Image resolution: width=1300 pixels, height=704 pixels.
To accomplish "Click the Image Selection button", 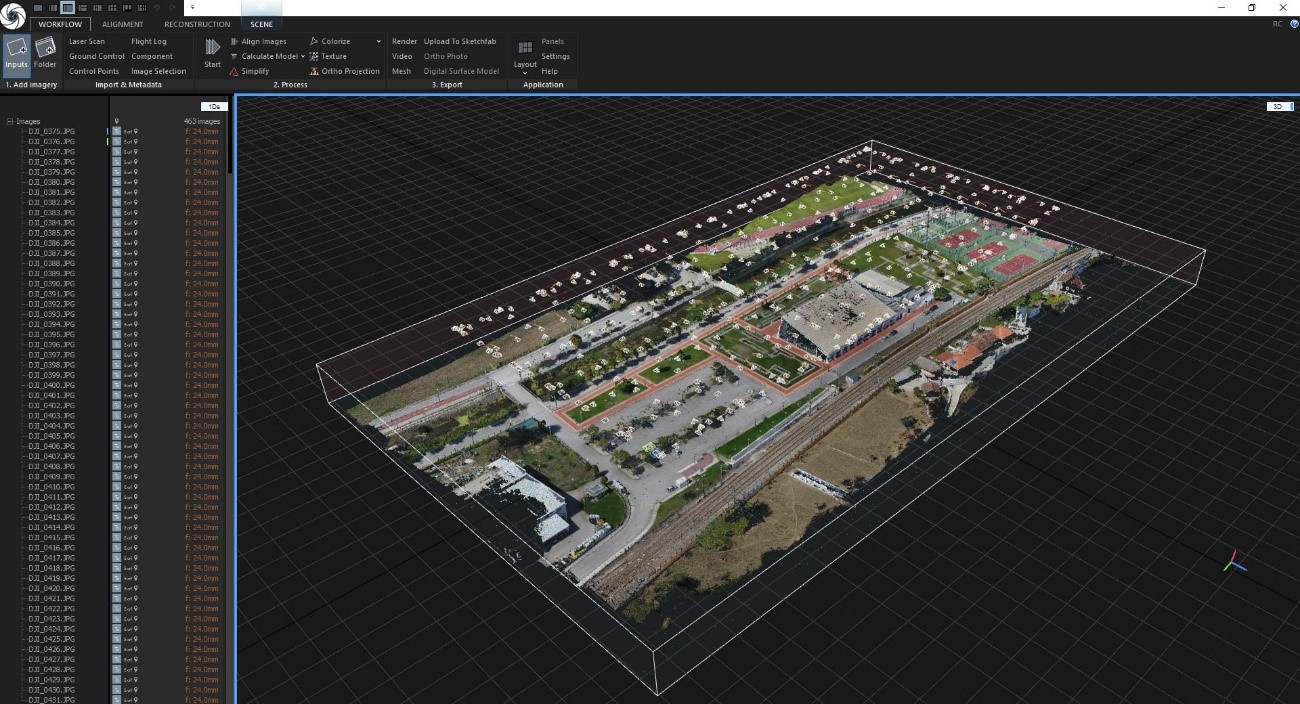I will pyautogui.click(x=158, y=72).
